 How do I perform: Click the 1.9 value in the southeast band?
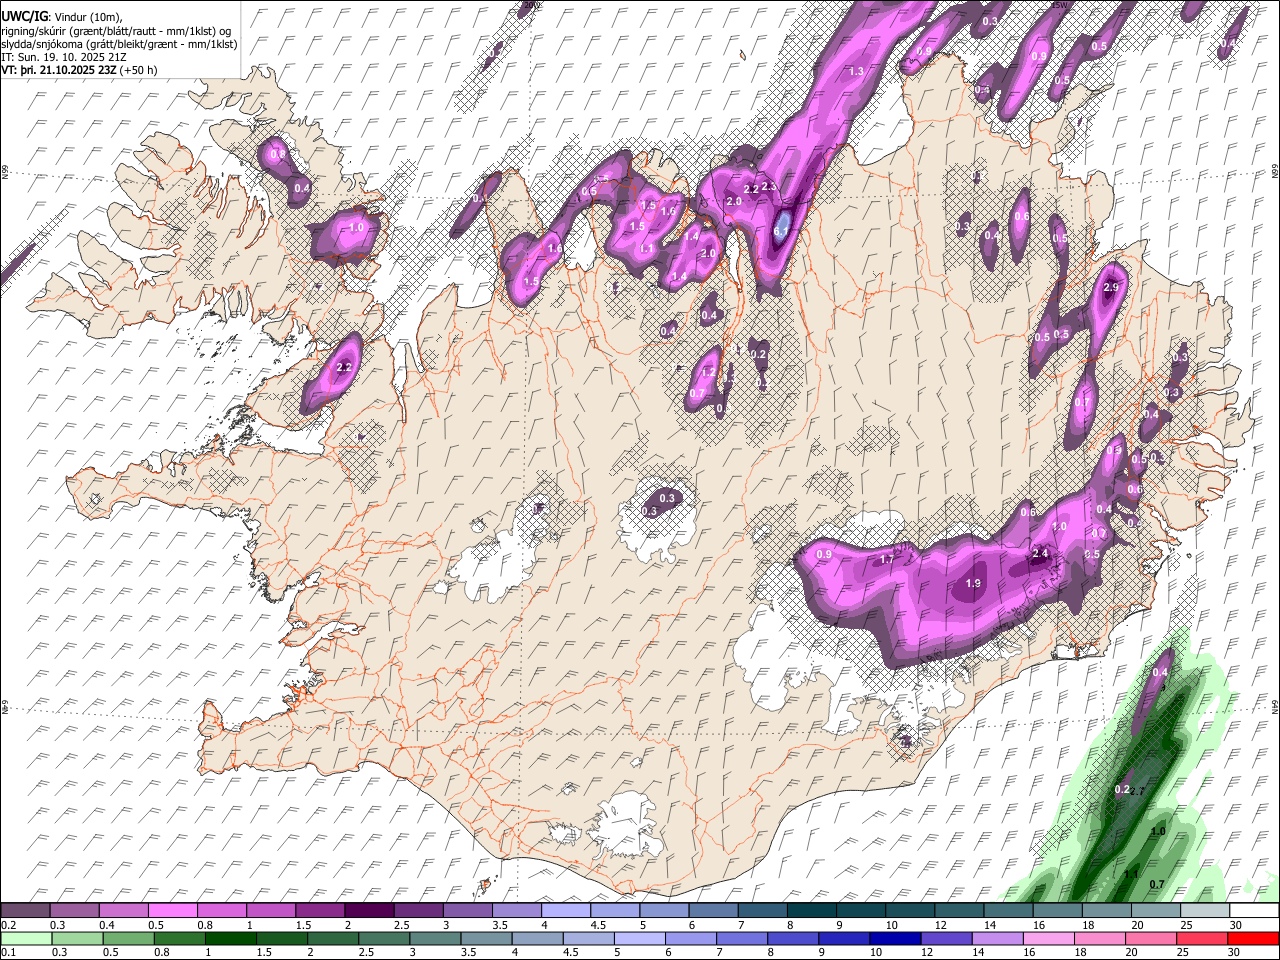coord(974,583)
